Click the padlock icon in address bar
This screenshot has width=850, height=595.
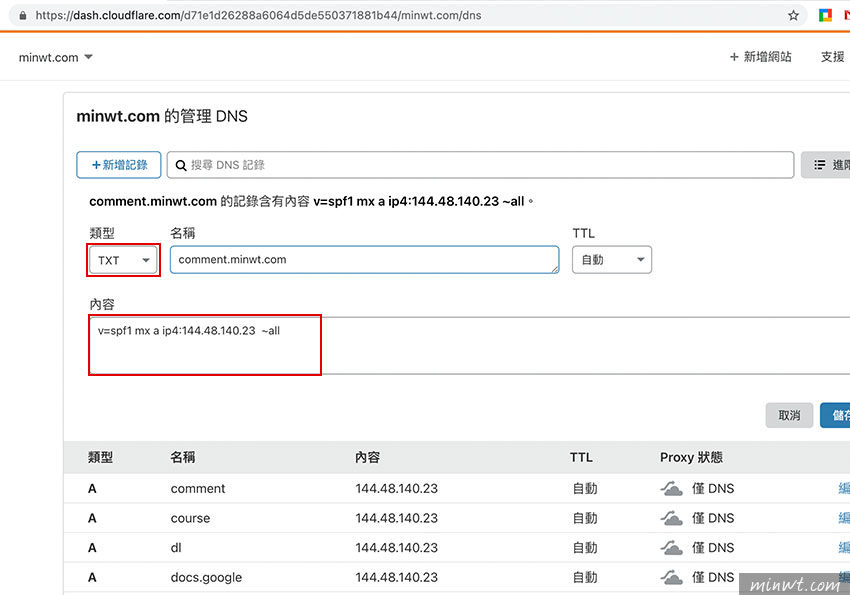click(x=23, y=16)
